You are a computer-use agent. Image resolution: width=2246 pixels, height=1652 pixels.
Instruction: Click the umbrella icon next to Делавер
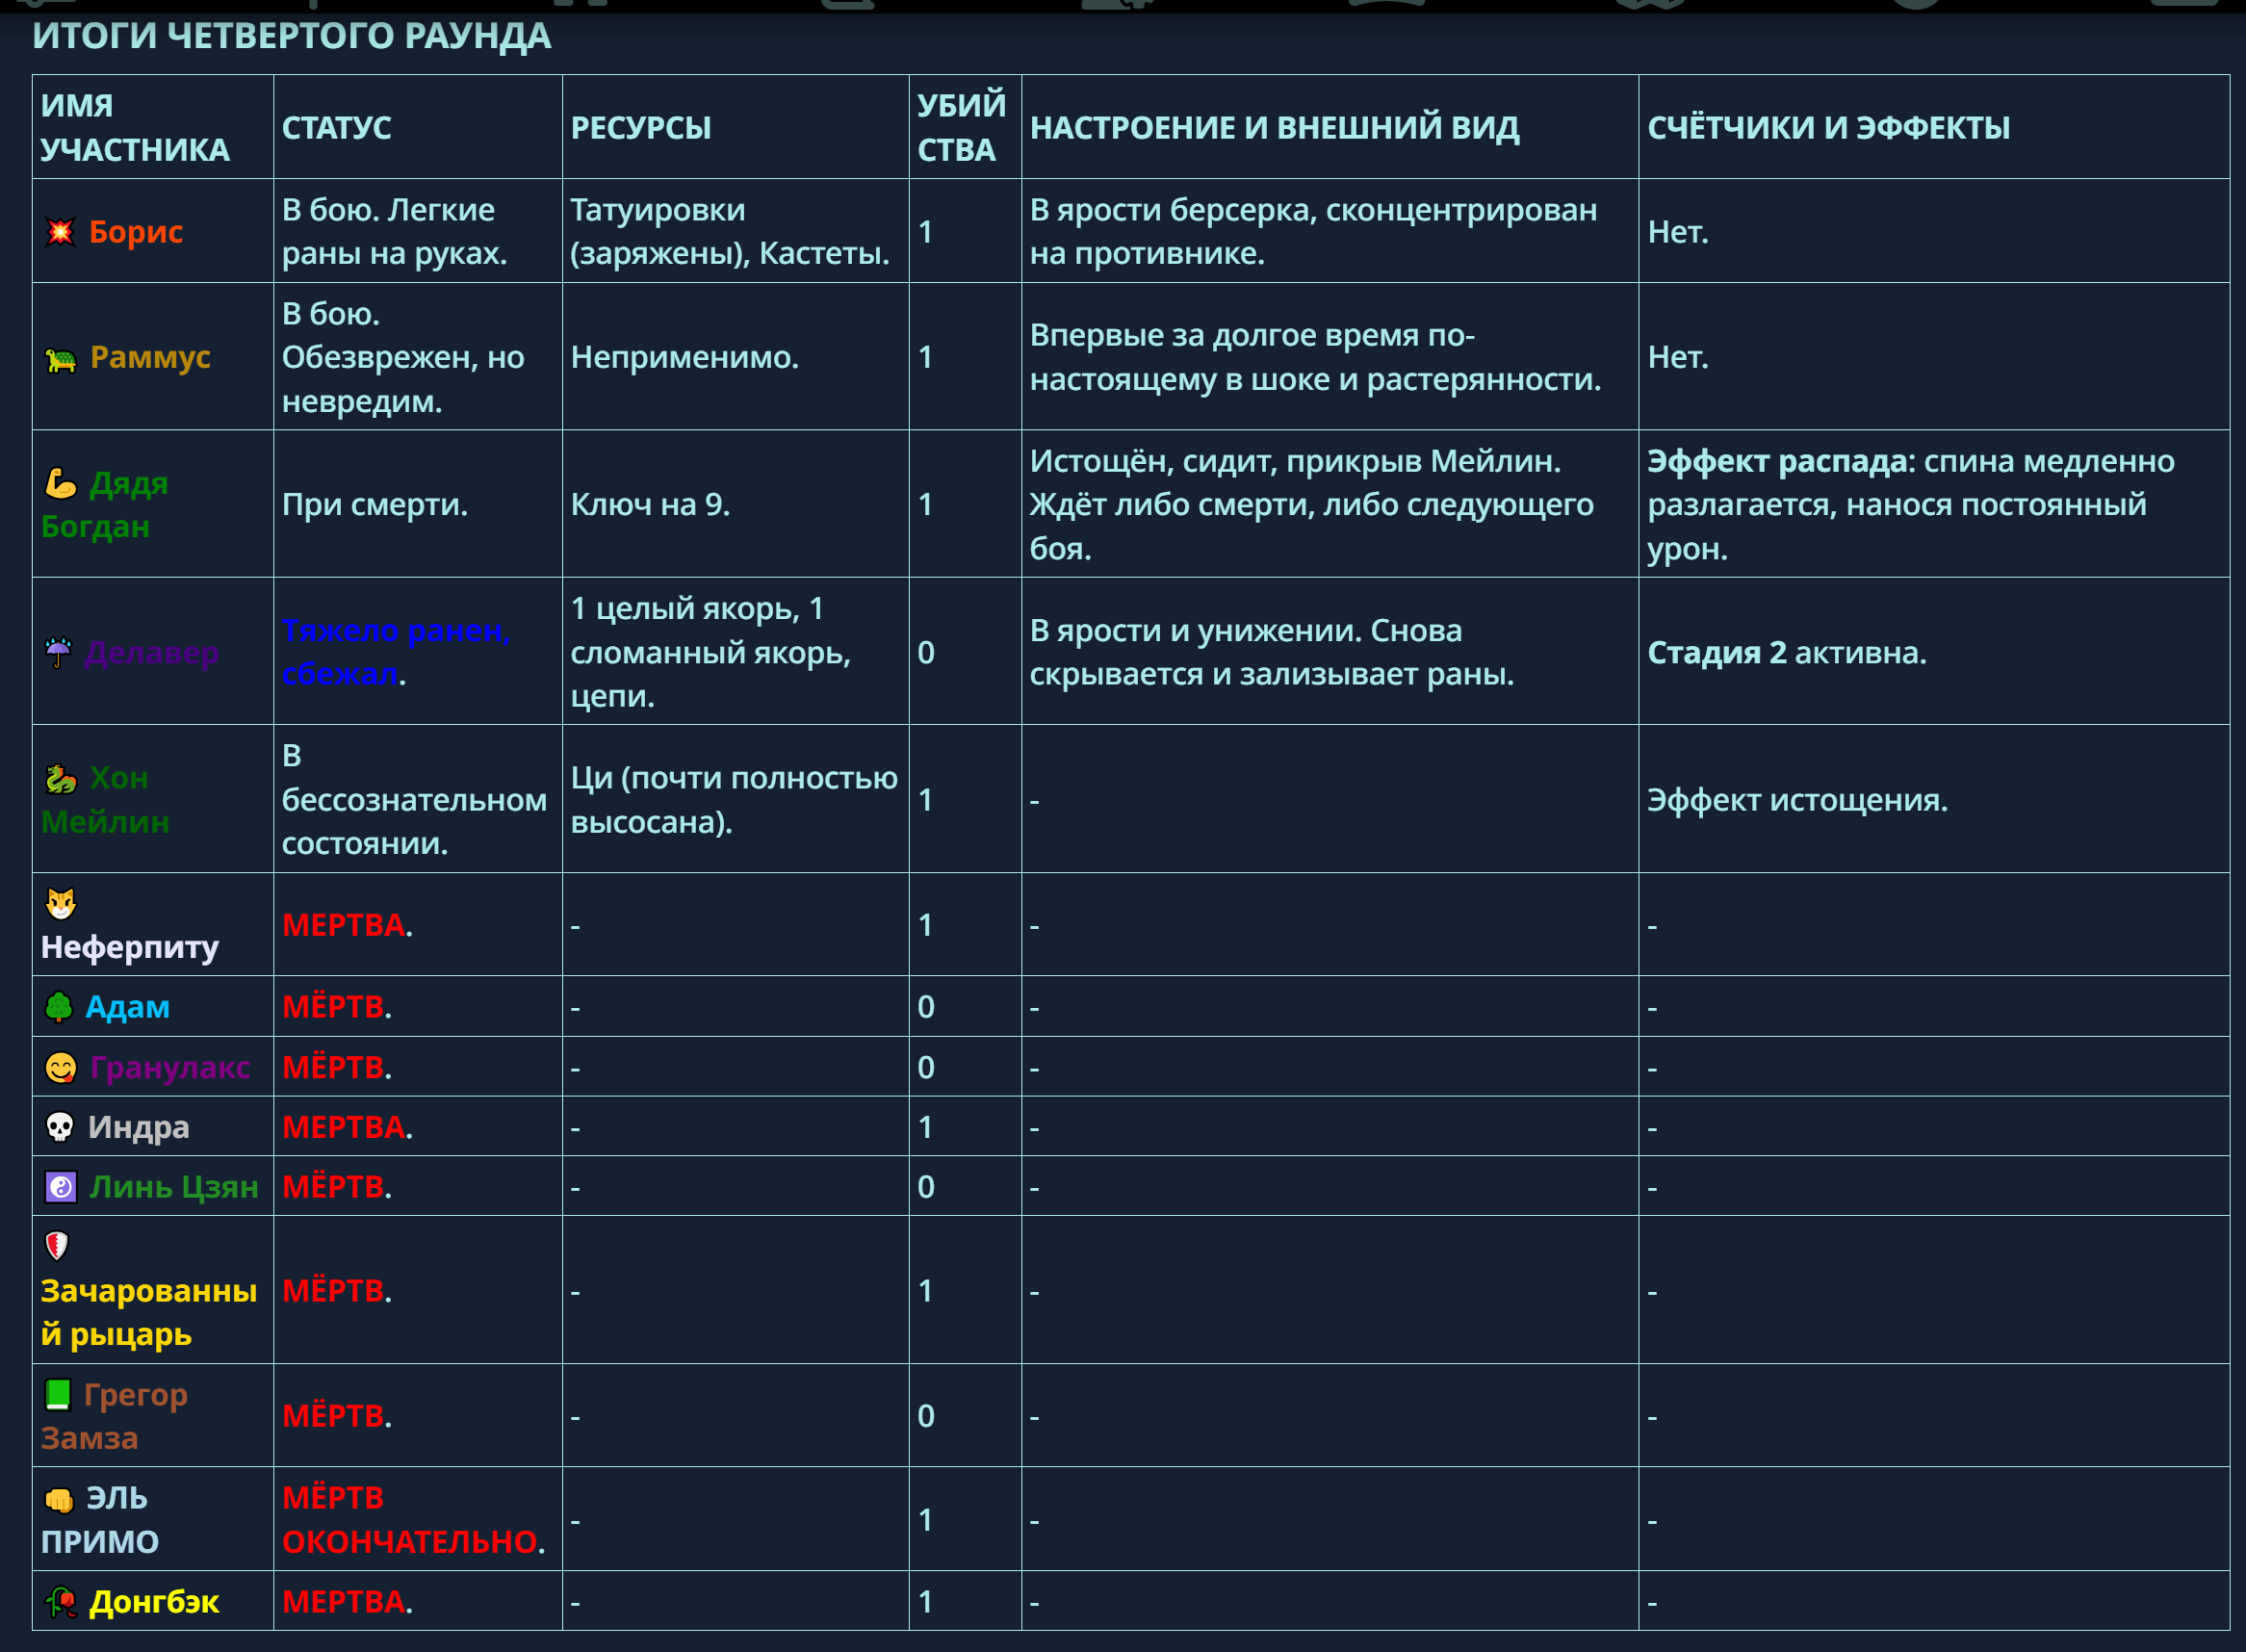(x=59, y=652)
